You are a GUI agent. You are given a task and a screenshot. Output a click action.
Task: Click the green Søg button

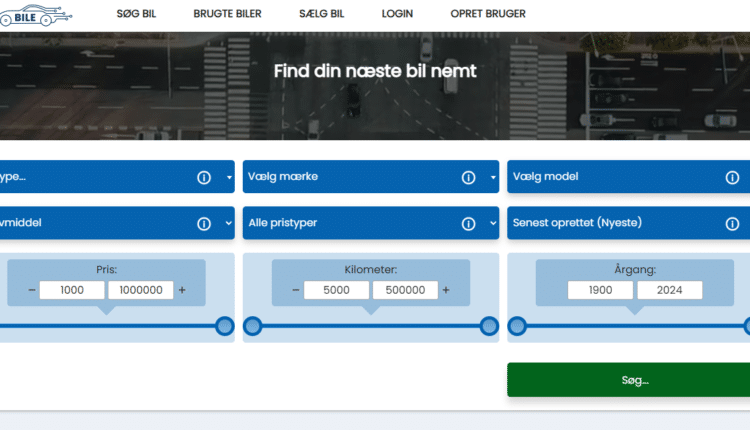pyautogui.click(x=628, y=380)
